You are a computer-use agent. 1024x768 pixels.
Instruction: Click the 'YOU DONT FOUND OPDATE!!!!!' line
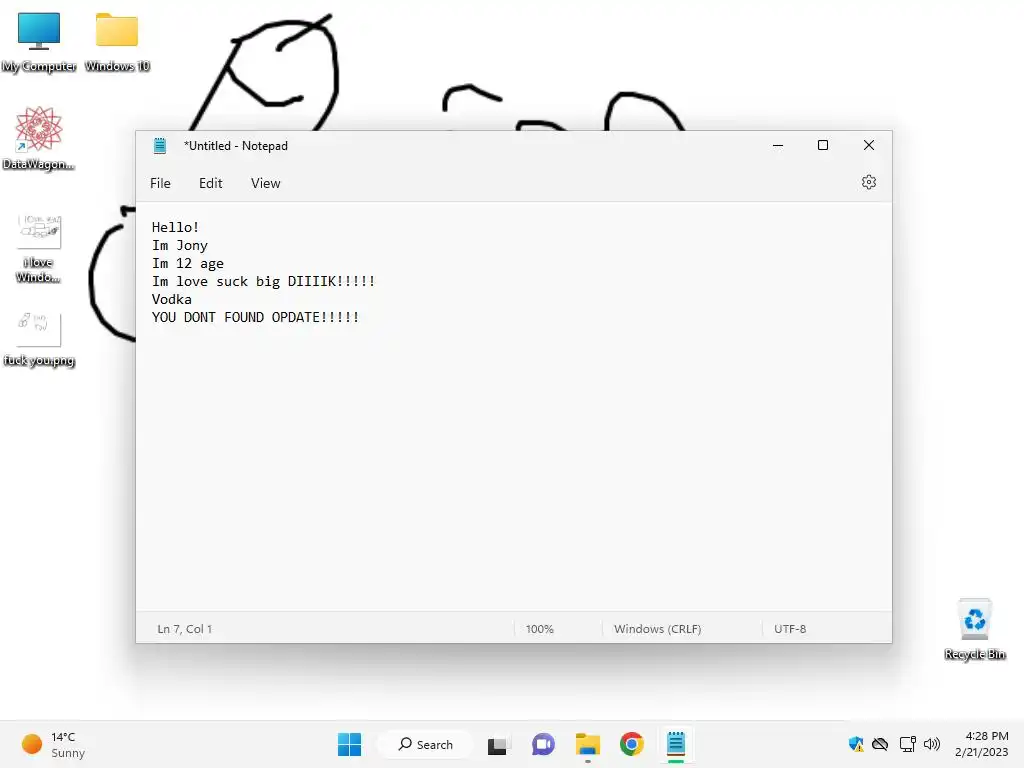255,317
